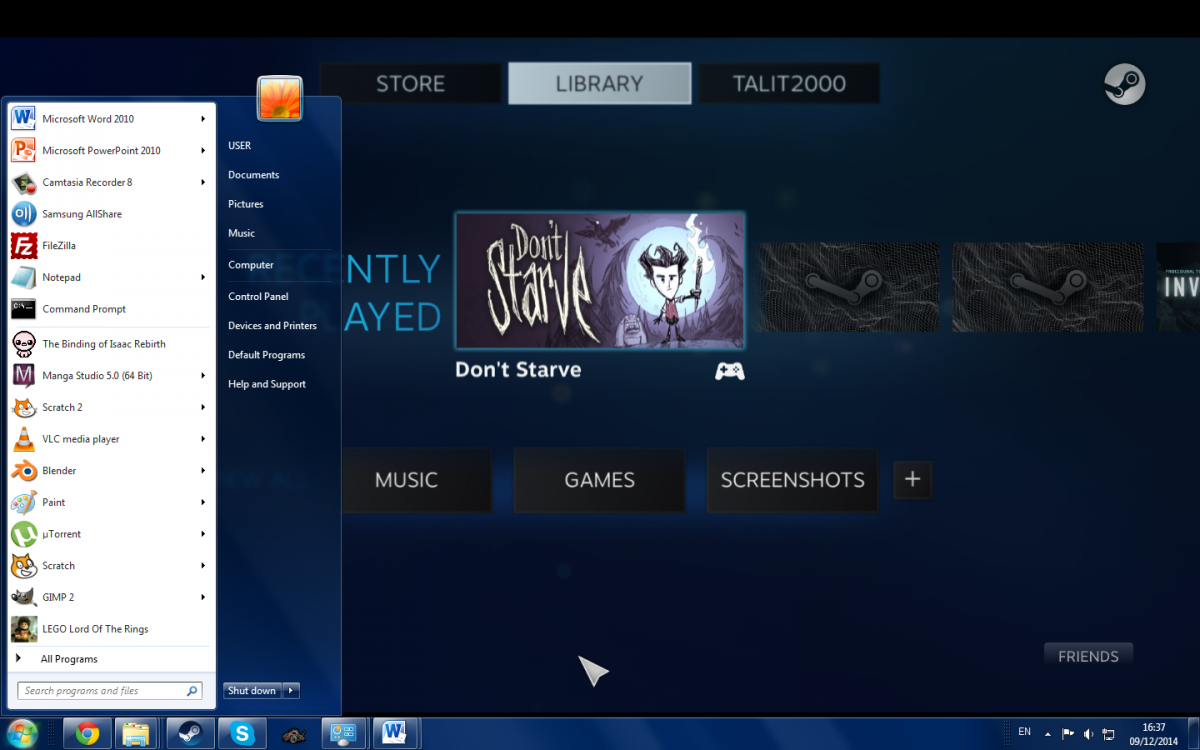The height and width of the screenshot is (750, 1200).
Task: Expand PowerPoint 2010 recent items arrow
Action: point(203,151)
